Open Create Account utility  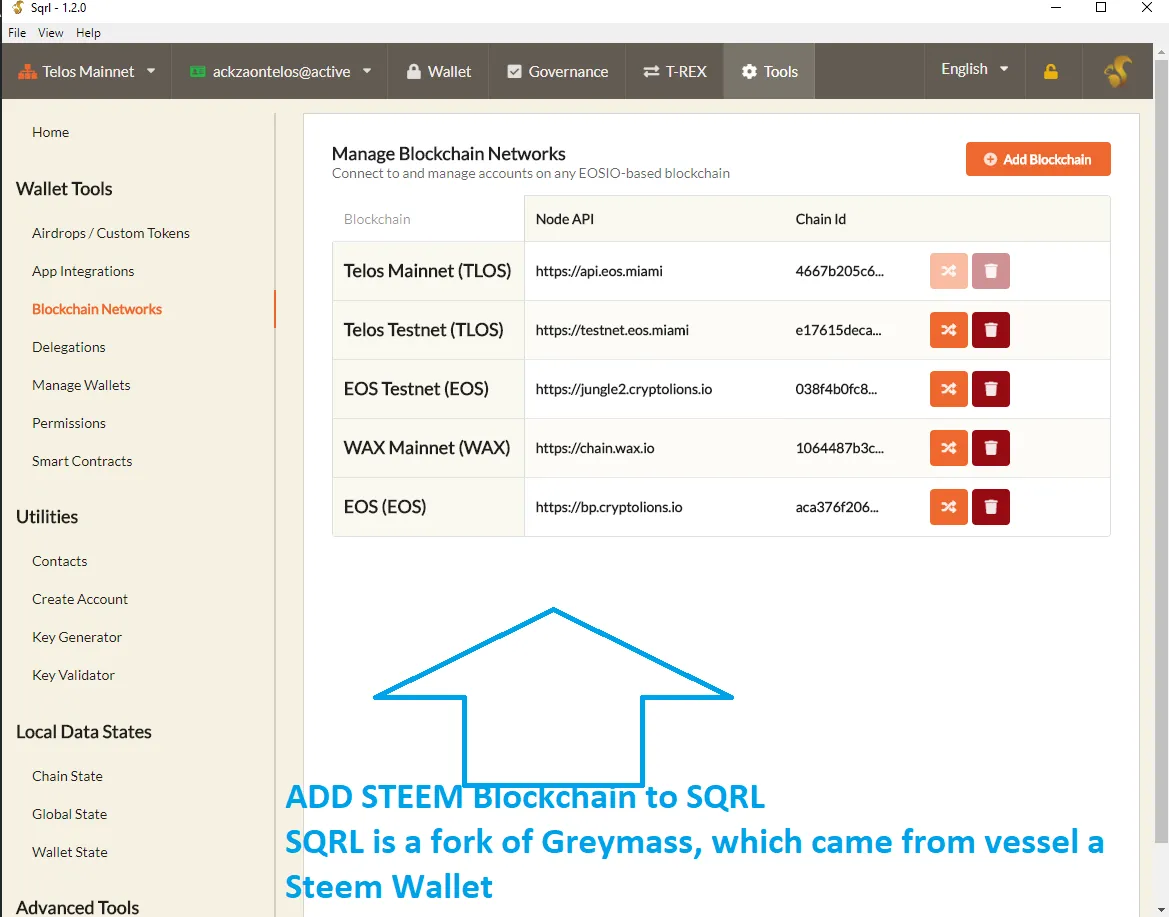[80, 599]
